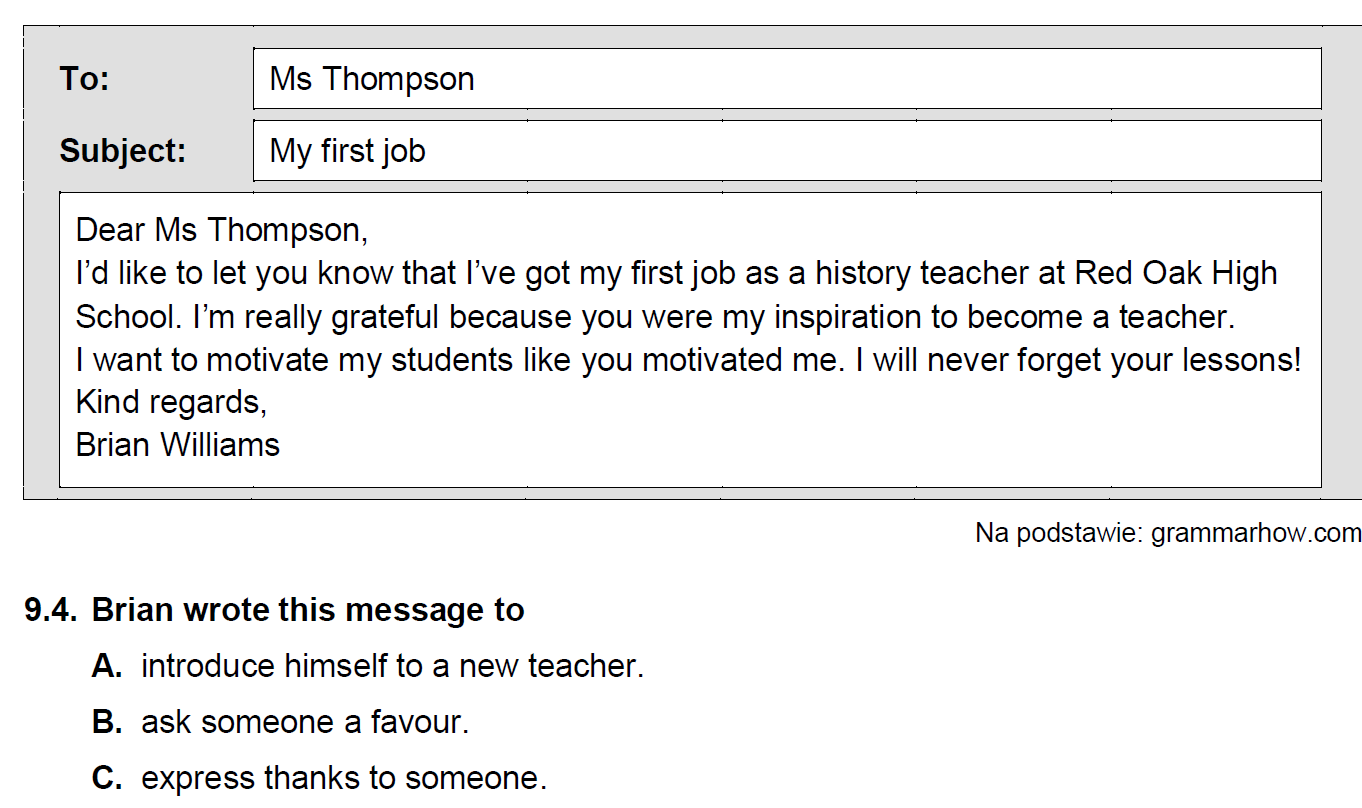
Task: Click the greeting Dear Ms Thompson
Action: (x=222, y=231)
